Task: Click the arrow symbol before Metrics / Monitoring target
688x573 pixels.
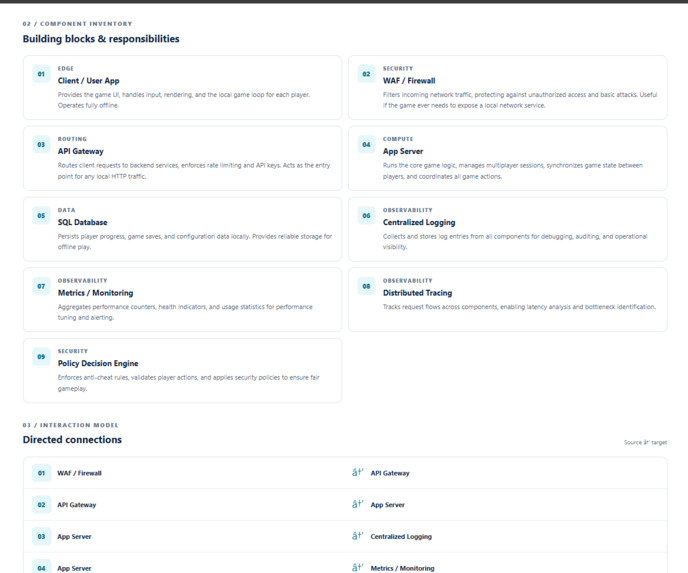Action: click(358, 567)
